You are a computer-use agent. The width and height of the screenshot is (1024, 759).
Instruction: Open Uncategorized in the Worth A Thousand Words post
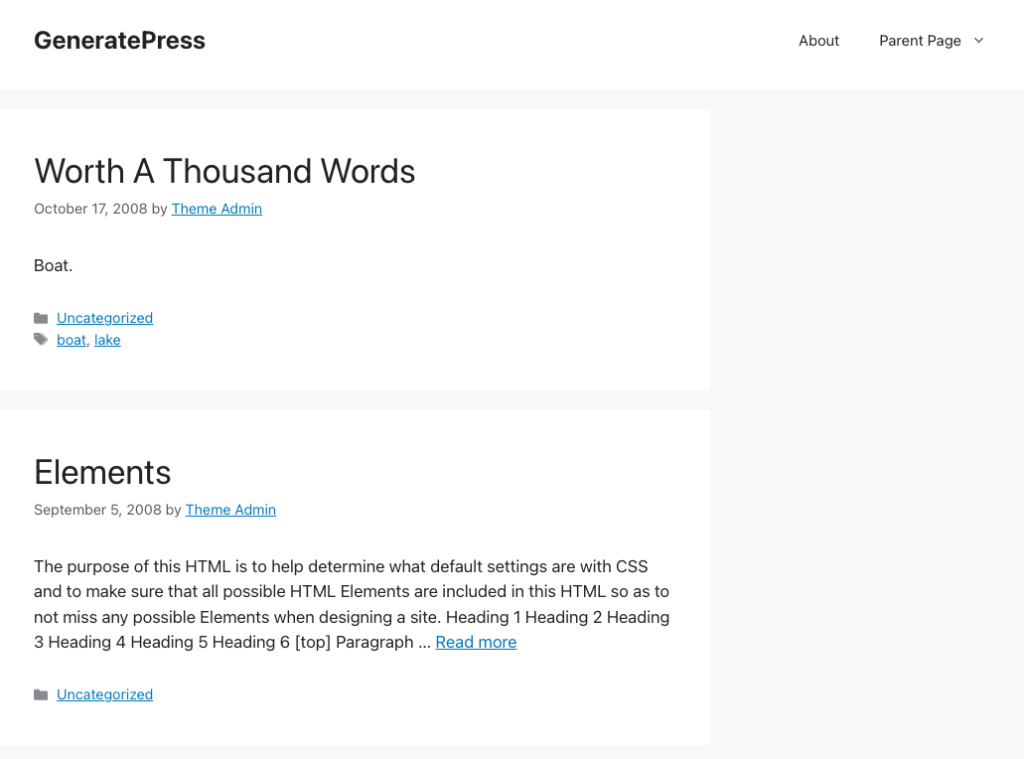point(104,318)
